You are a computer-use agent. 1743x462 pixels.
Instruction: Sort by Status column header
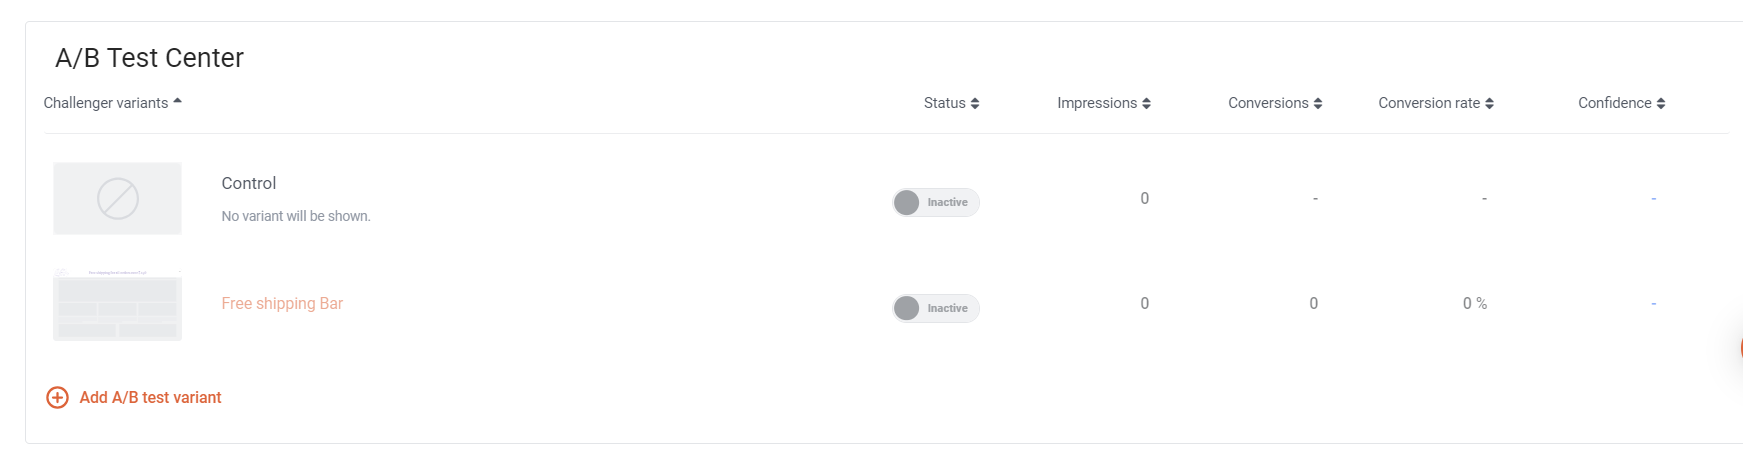(x=945, y=103)
